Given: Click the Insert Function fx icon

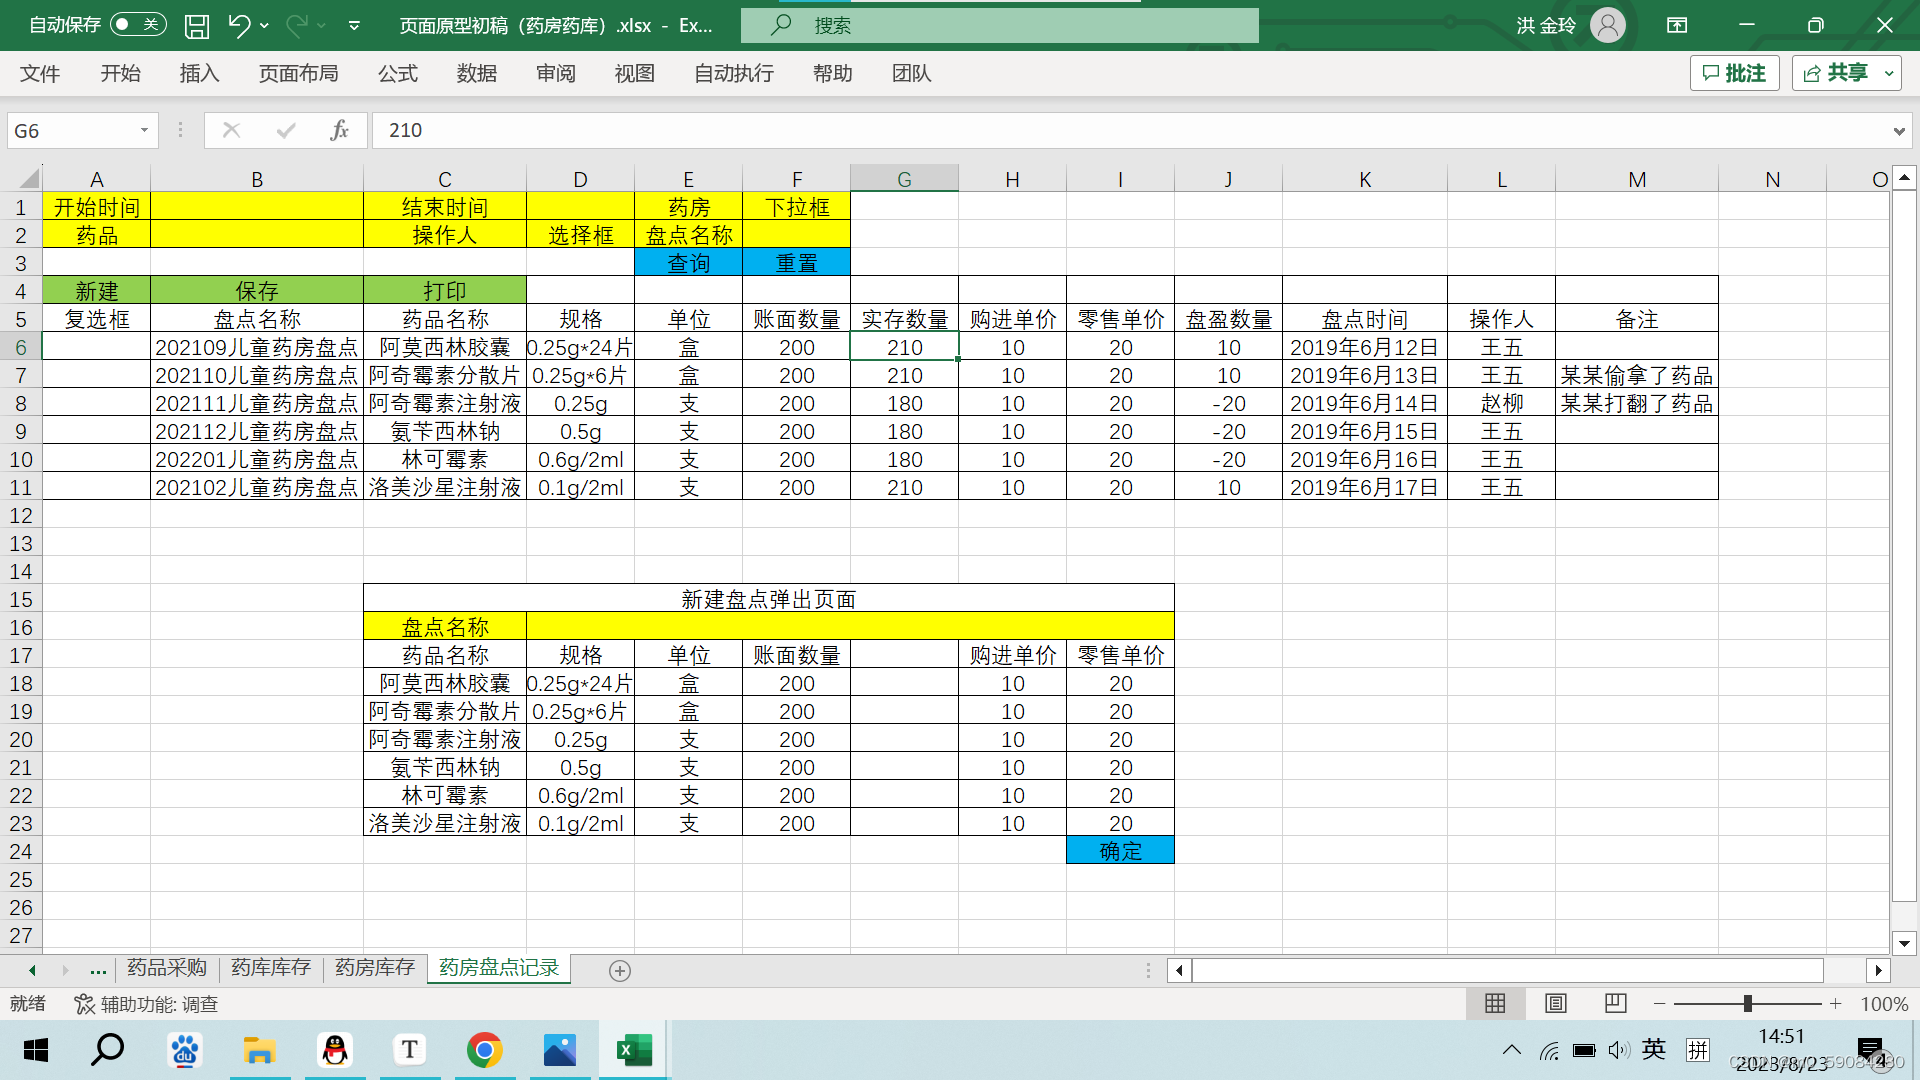Looking at the screenshot, I should pos(339,130).
